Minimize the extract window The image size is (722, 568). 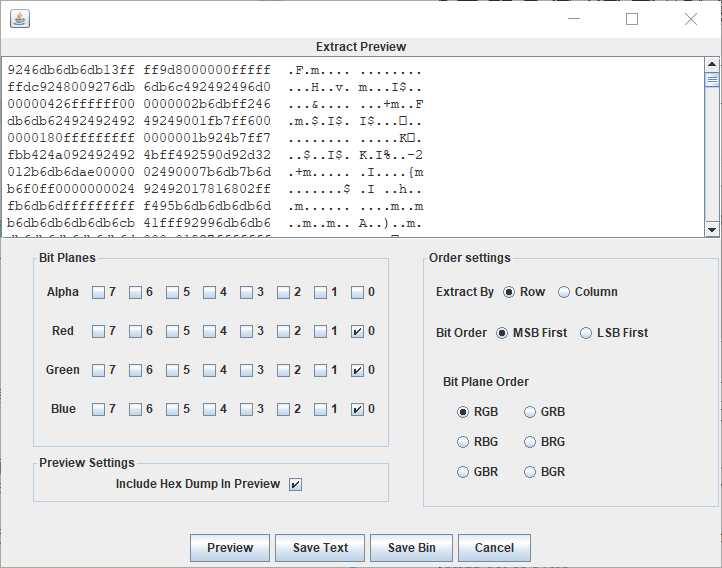click(574, 19)
